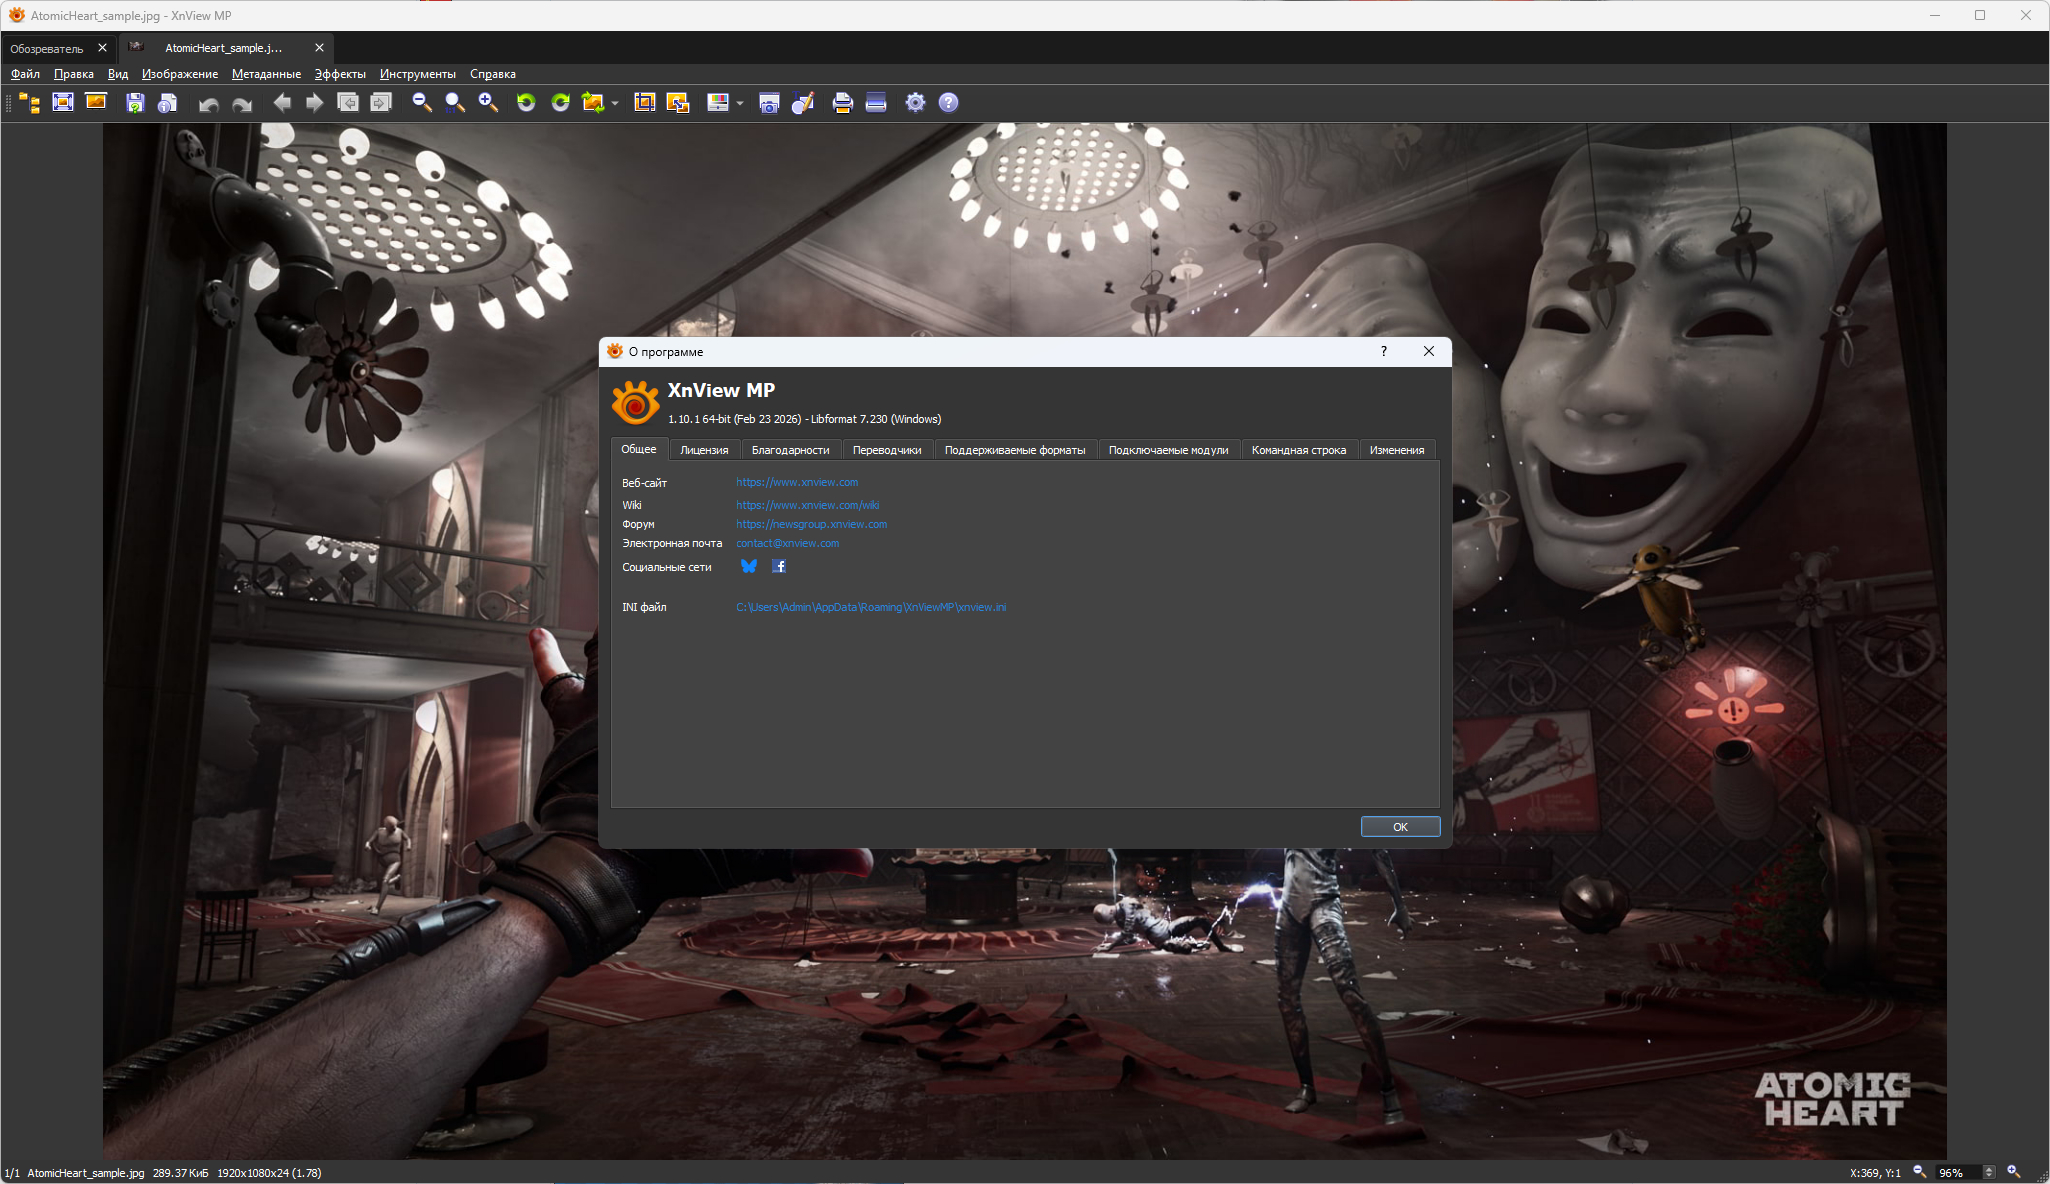Expand the adjust colors dropdown arrow
This screenshot has height=1184, width=2050.
(740, 103)
